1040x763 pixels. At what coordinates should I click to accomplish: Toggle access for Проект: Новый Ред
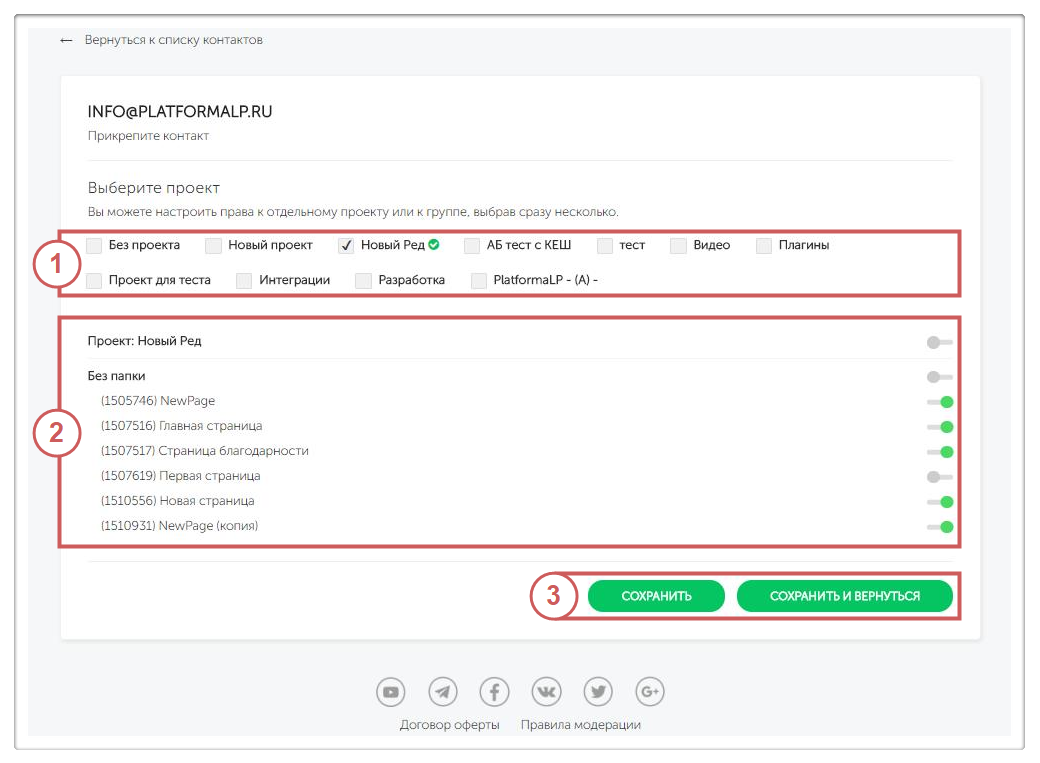(939, 342)
